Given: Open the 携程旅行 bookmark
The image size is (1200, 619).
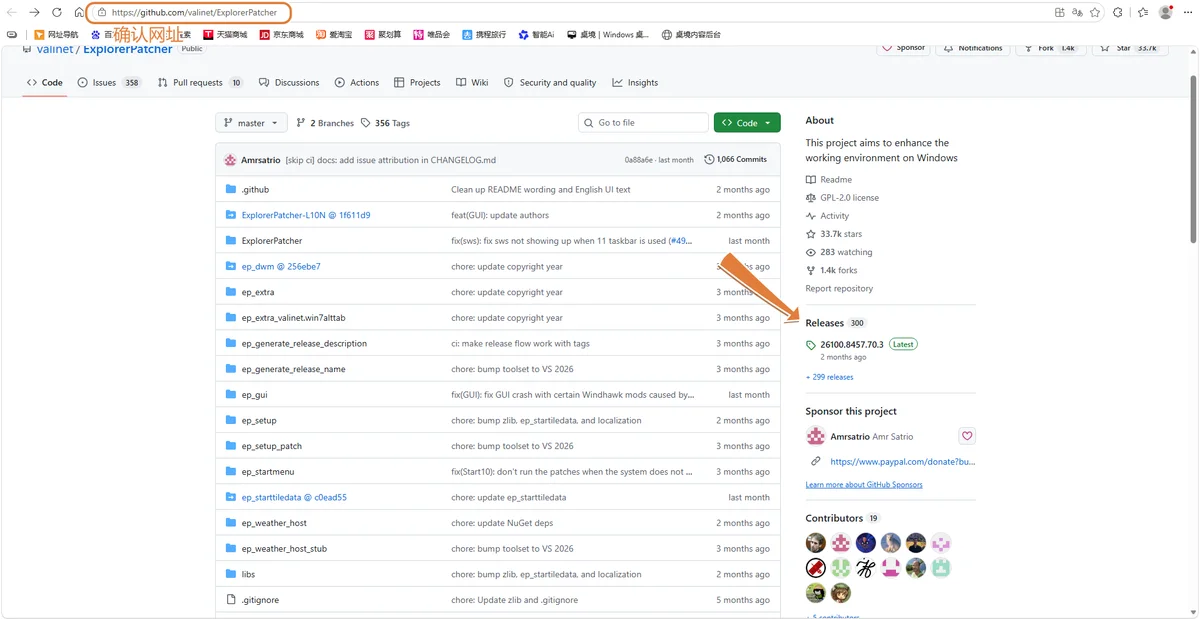Looking at the screenshot, I should [485, 34].
